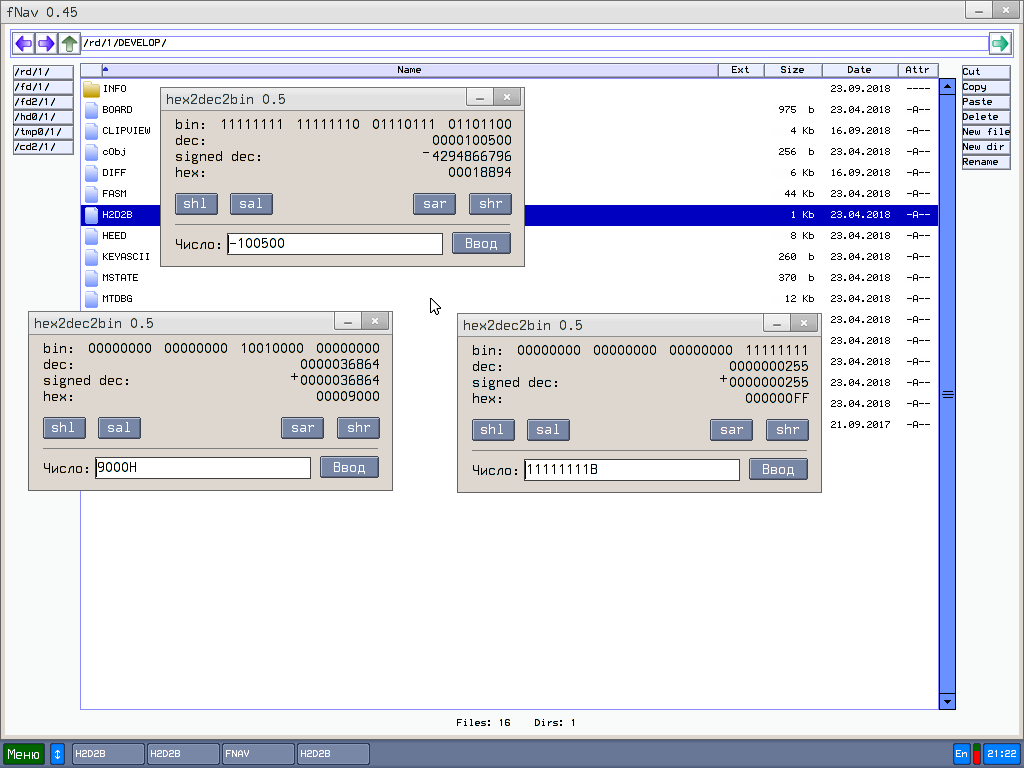The width and height of the screenshot is (1024, 768).
Task: Go up one directory with the up arrow
Action: (x=69, y=43)
